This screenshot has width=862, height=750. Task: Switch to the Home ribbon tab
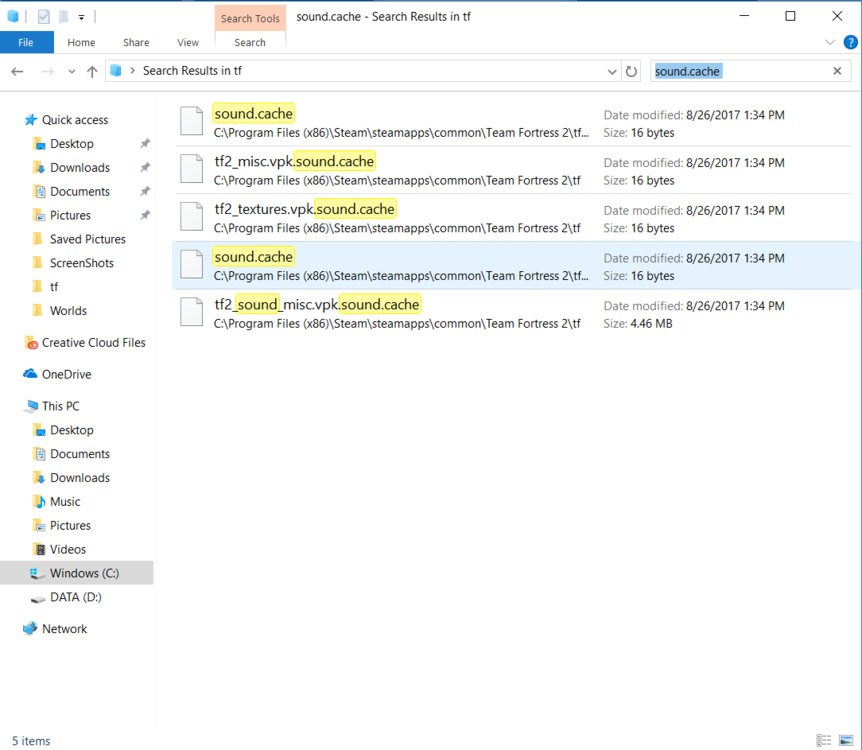[x=81, y=42]
